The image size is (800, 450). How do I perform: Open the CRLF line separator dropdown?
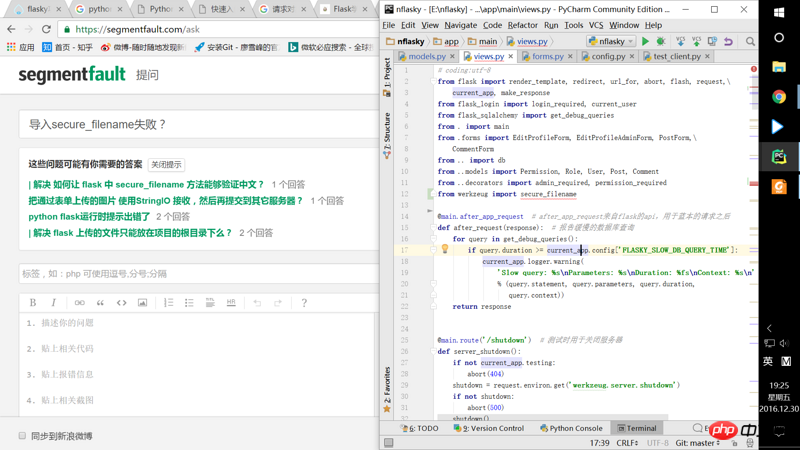coord(627,443)
